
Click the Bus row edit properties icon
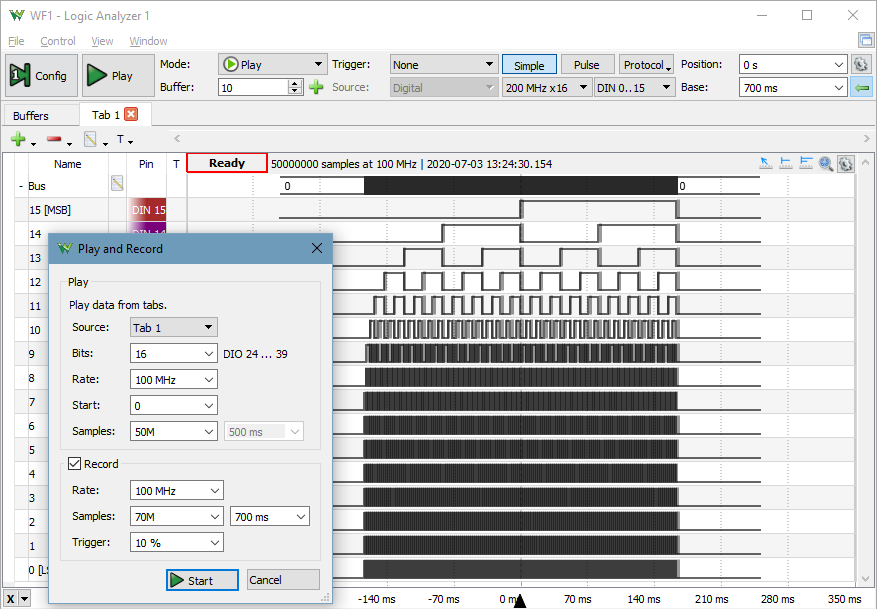point(117,184)
